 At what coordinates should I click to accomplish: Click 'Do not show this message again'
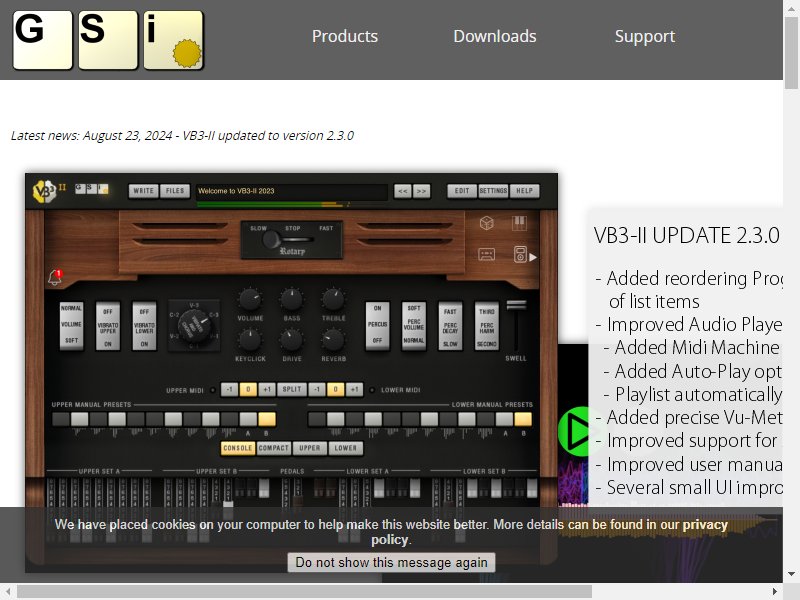click(391, 563)
